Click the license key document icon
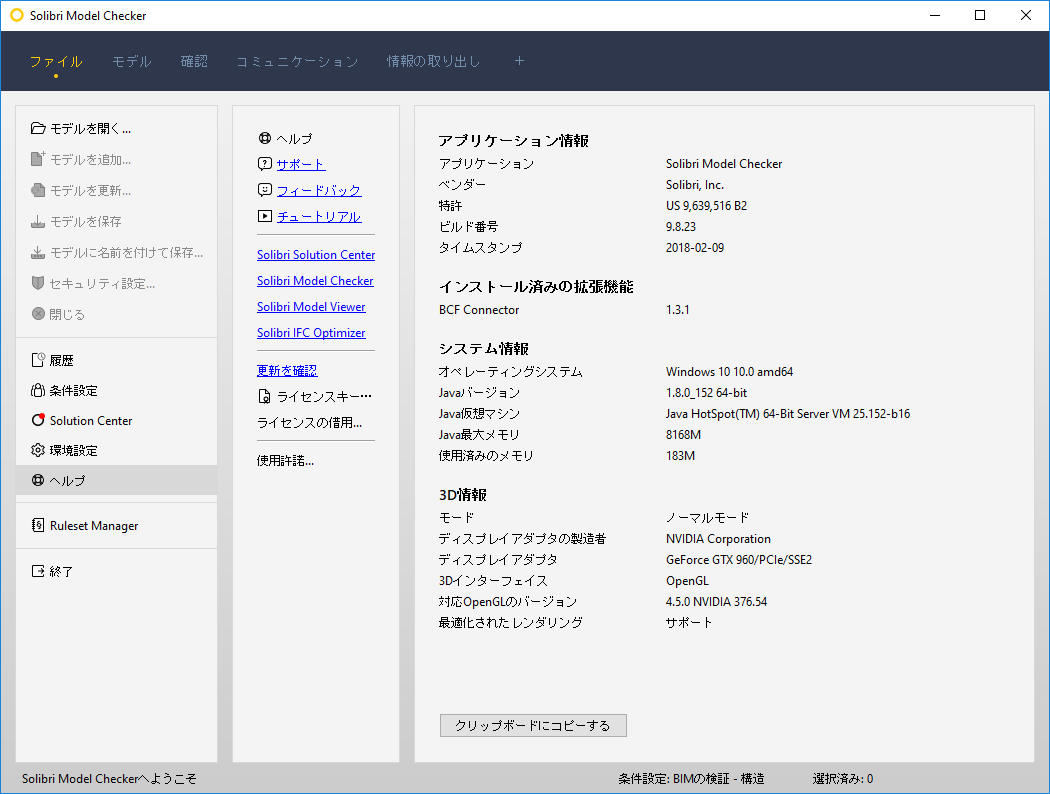Image resolution: width=1050 pixels, height=794 pixels. (x=265, y=396)
